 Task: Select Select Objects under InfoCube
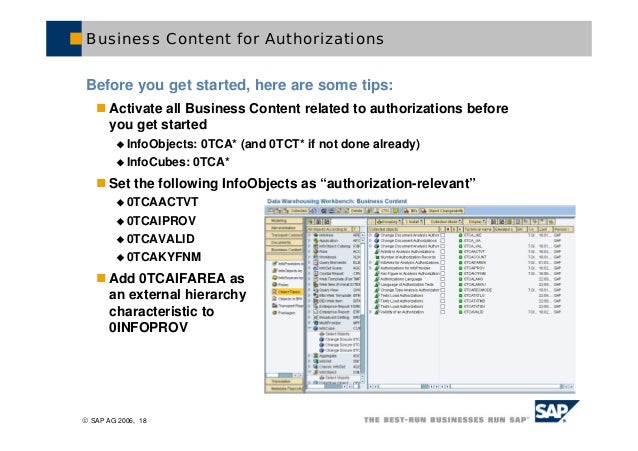[x=334, y=334]
